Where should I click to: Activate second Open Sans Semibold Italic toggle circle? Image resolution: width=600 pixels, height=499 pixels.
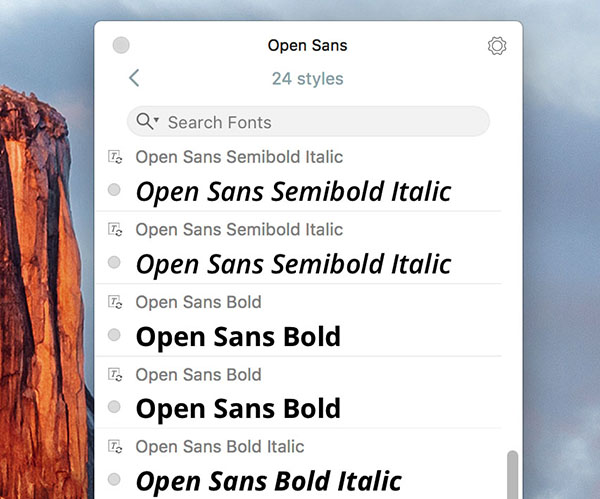tap(114, 262)
